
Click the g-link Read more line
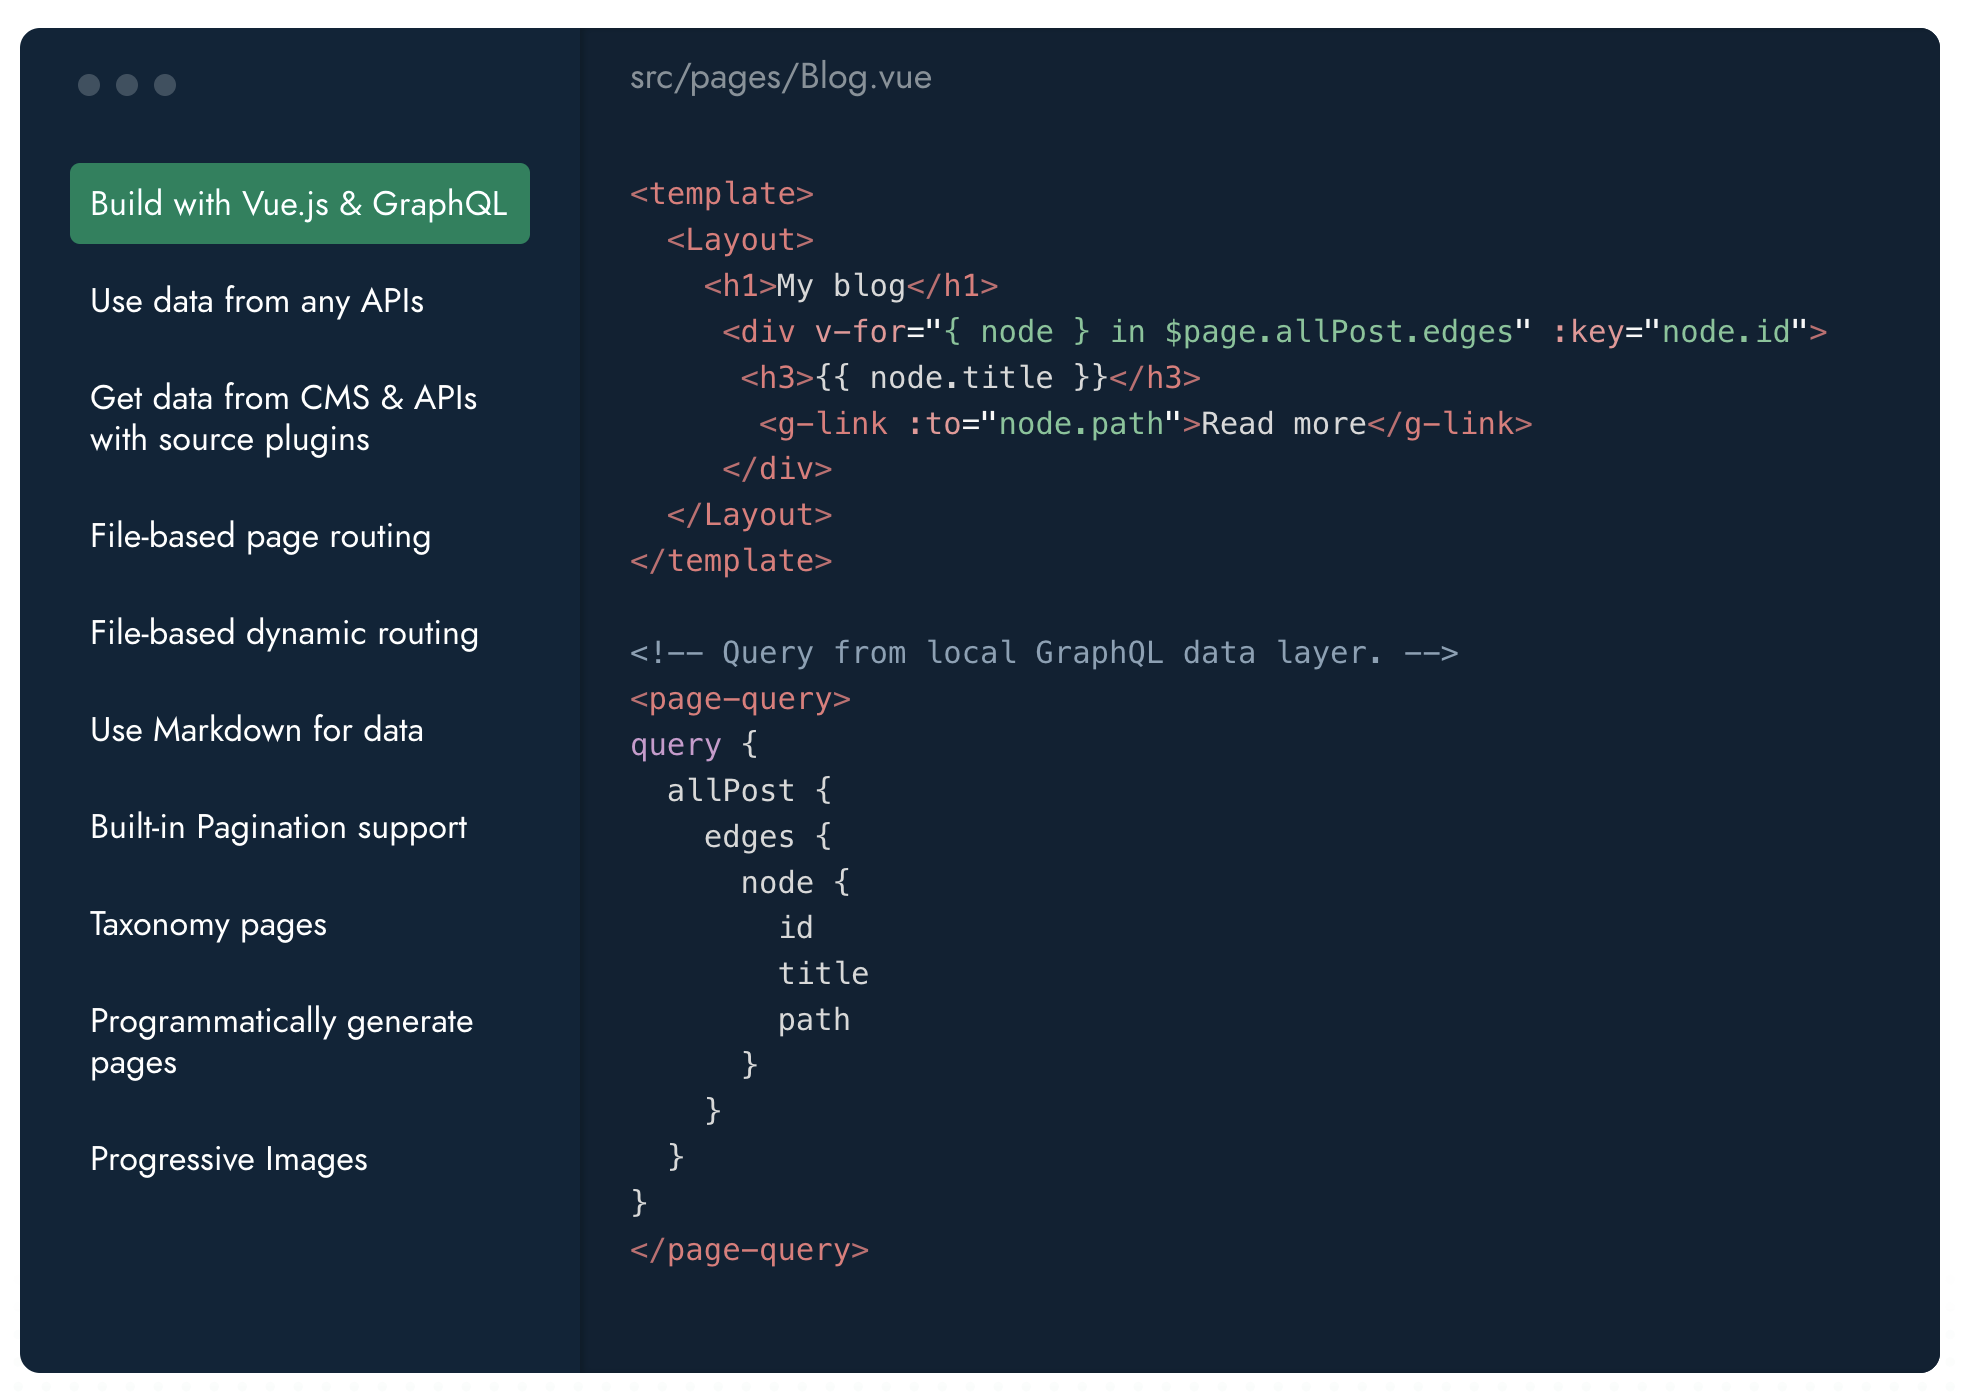(1146, 423)
